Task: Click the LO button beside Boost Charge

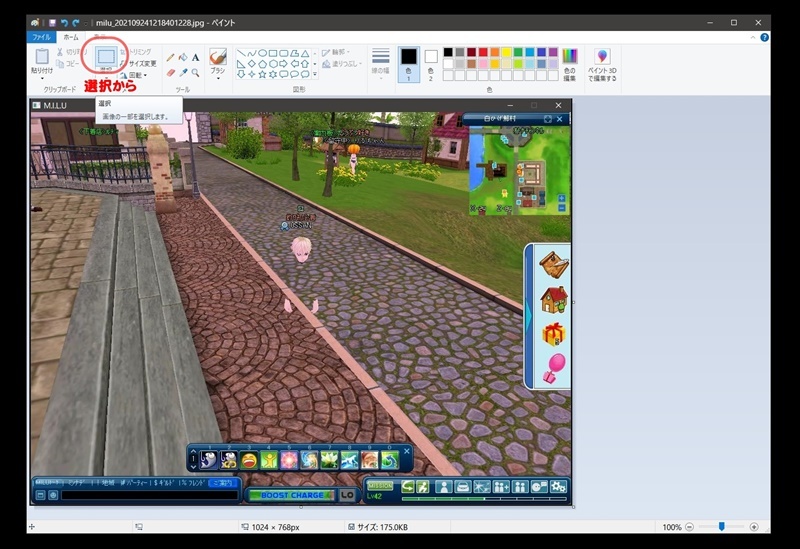Action: click(347, 495)
